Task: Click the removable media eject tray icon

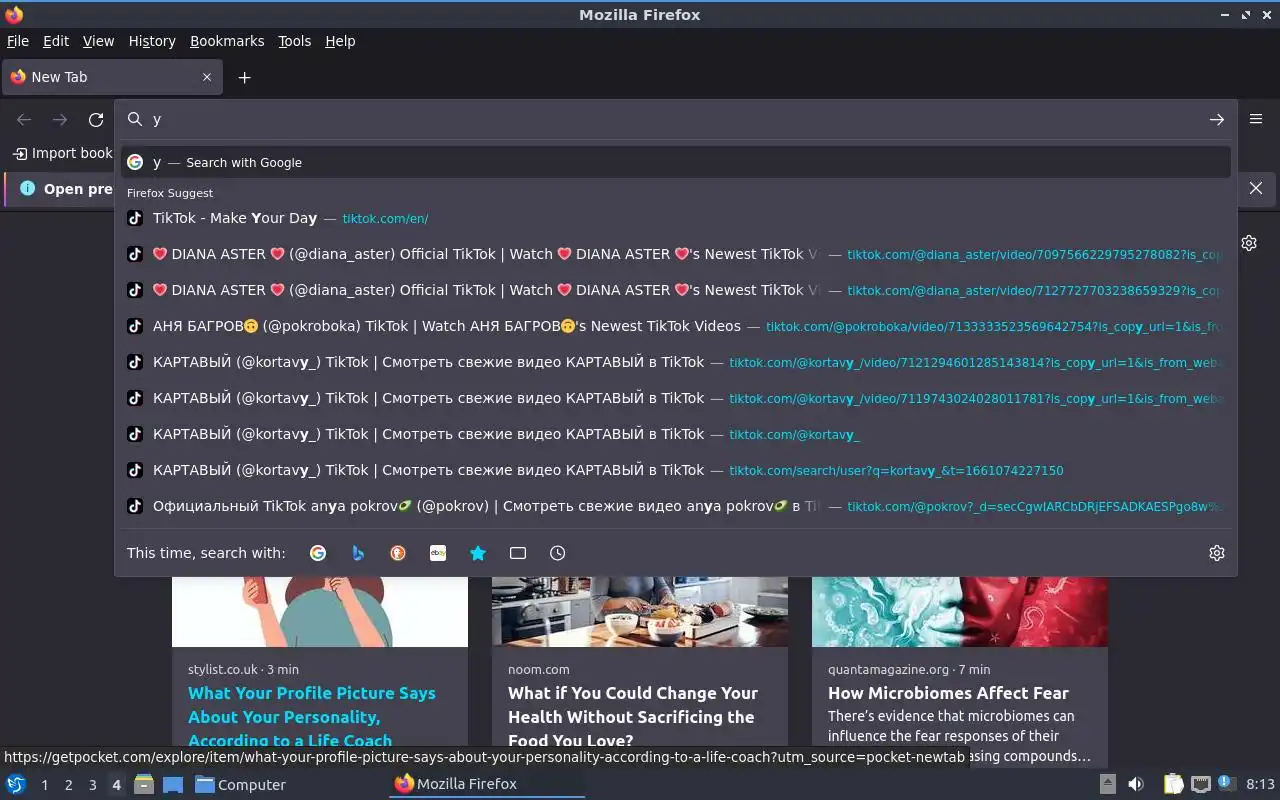Action: tap(1108, 785)
